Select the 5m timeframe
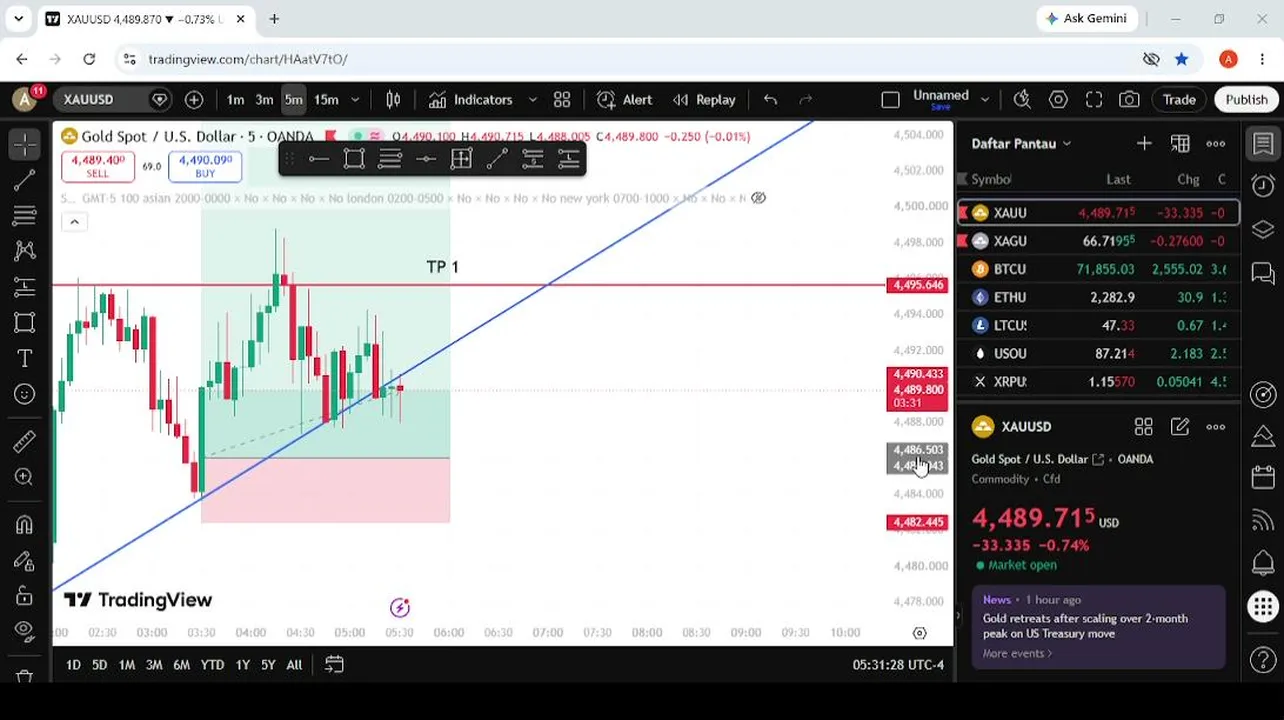 coord(293,99)
